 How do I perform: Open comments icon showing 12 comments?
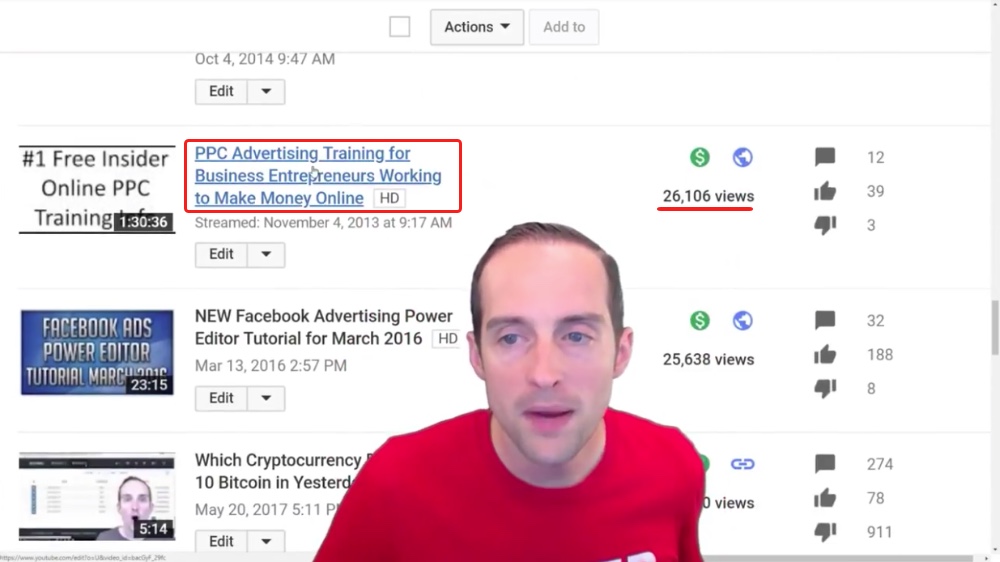(x=825, y=157)
